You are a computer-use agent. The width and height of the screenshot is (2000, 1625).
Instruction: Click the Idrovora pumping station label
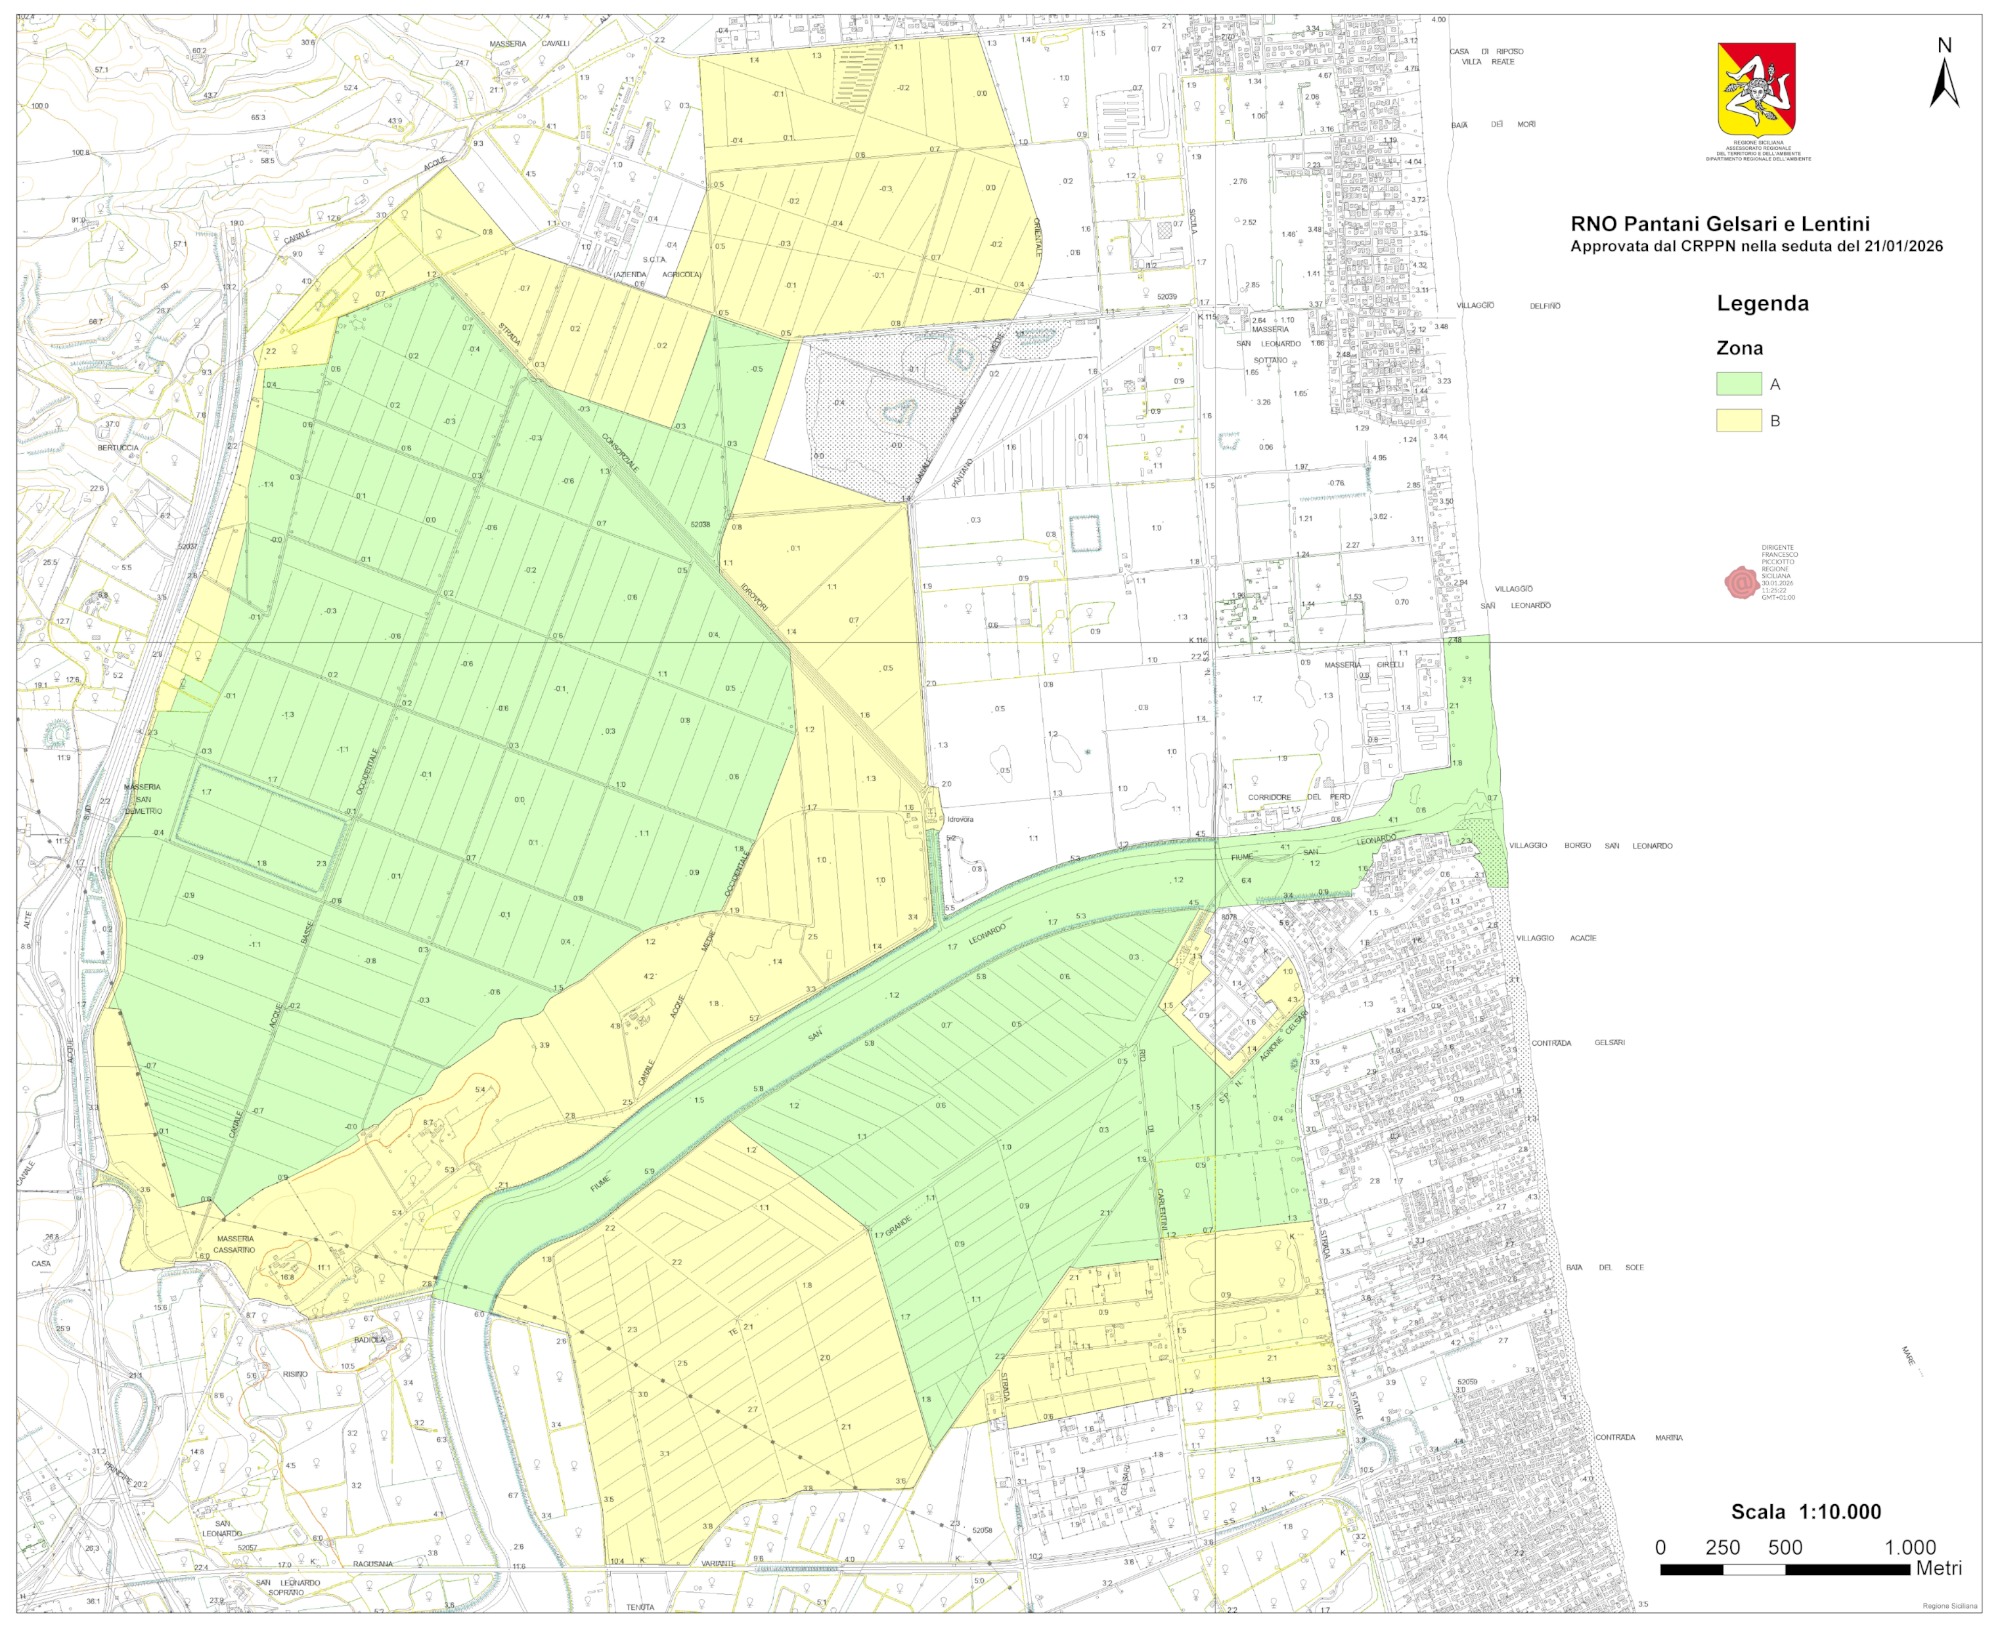click(959, 819)
